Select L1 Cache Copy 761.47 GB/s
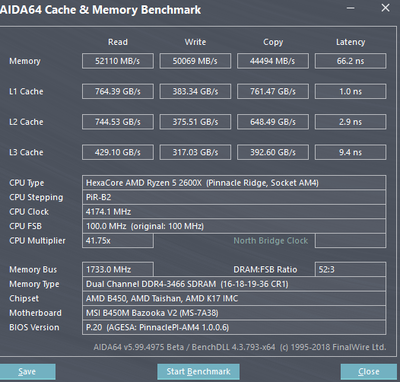Screen dimensions: 400x382 [273, 91]
